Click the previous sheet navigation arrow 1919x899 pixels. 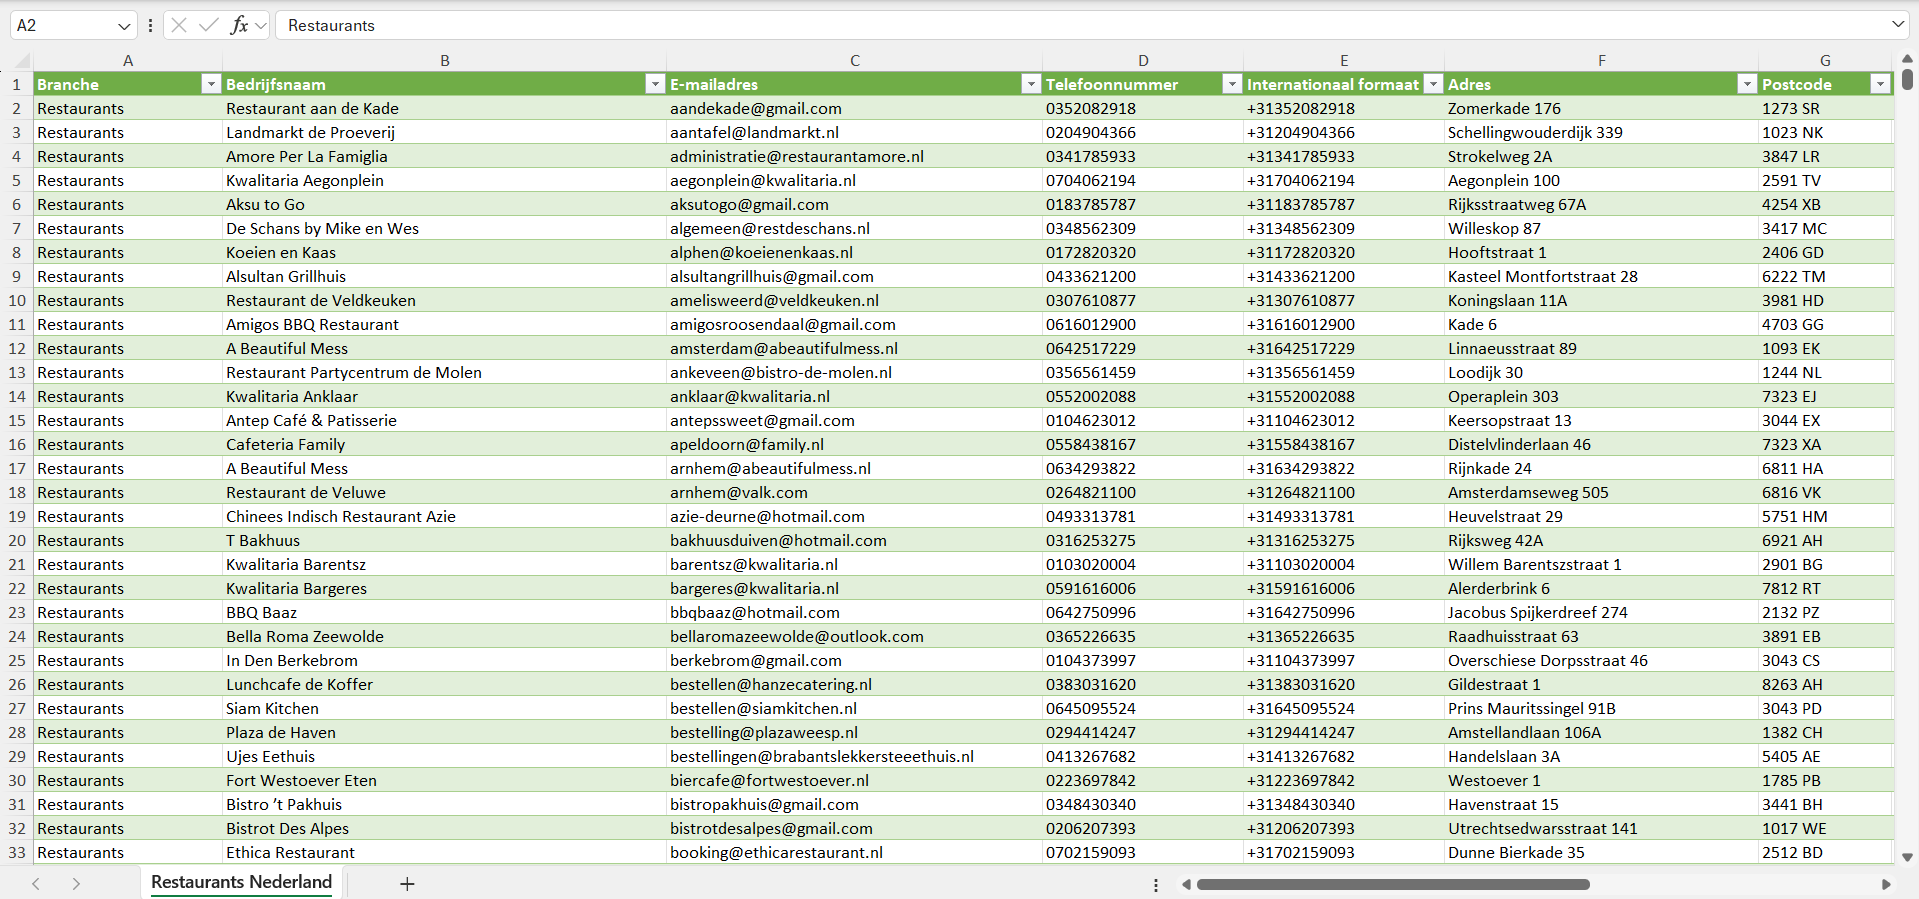point(36,884)
